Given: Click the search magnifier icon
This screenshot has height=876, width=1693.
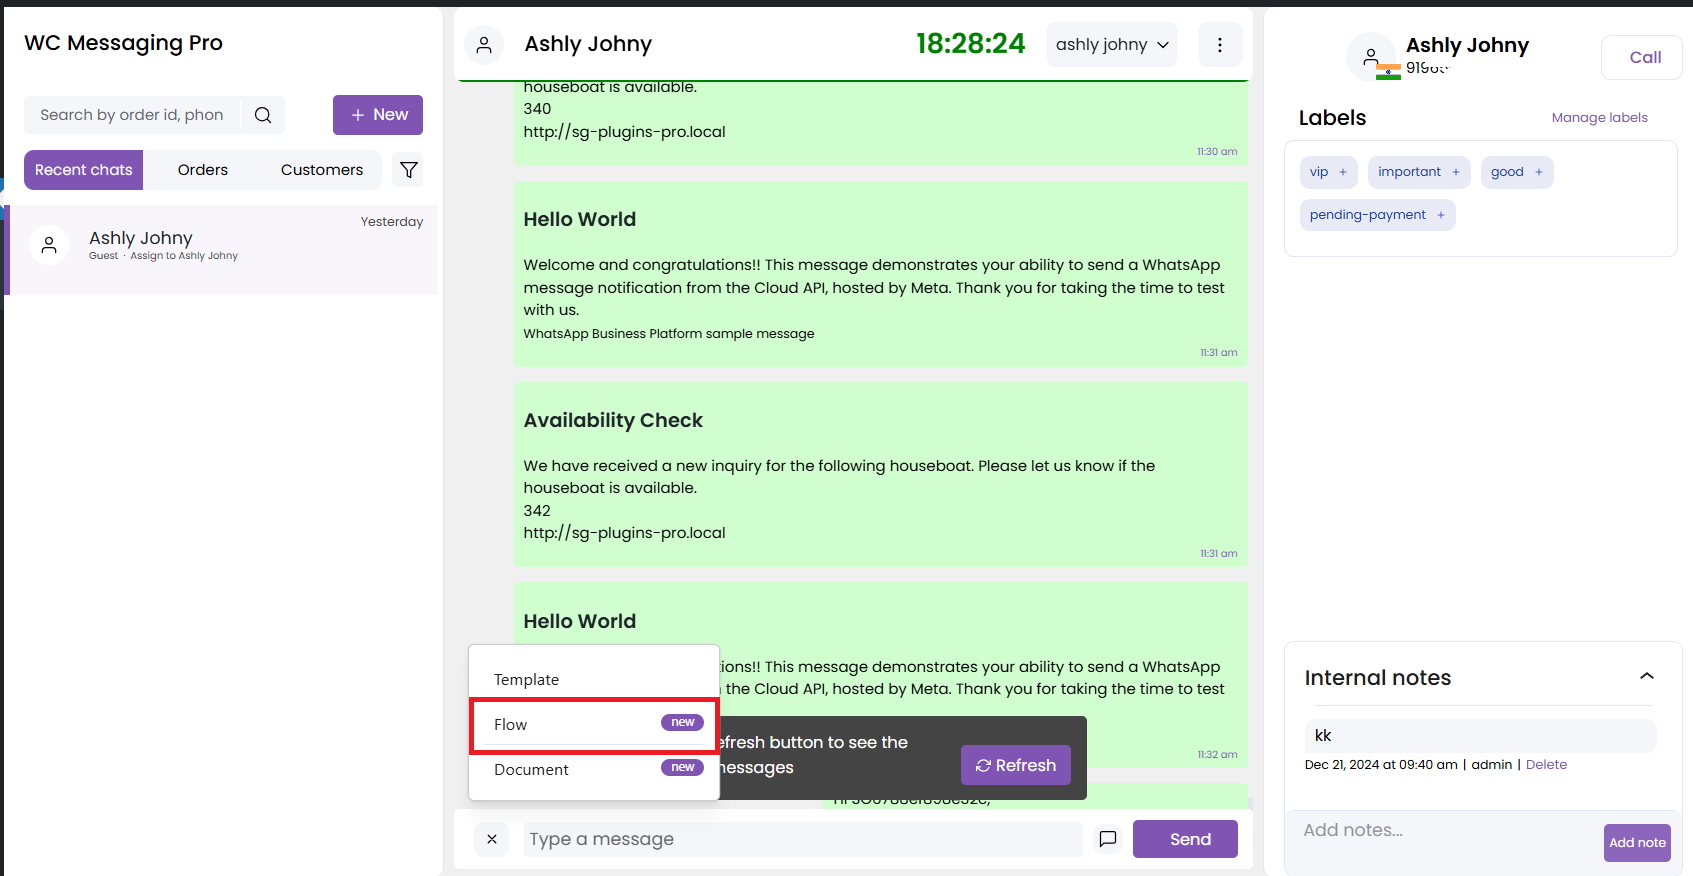Looking at the screenshot, I should tap(263, 115).
